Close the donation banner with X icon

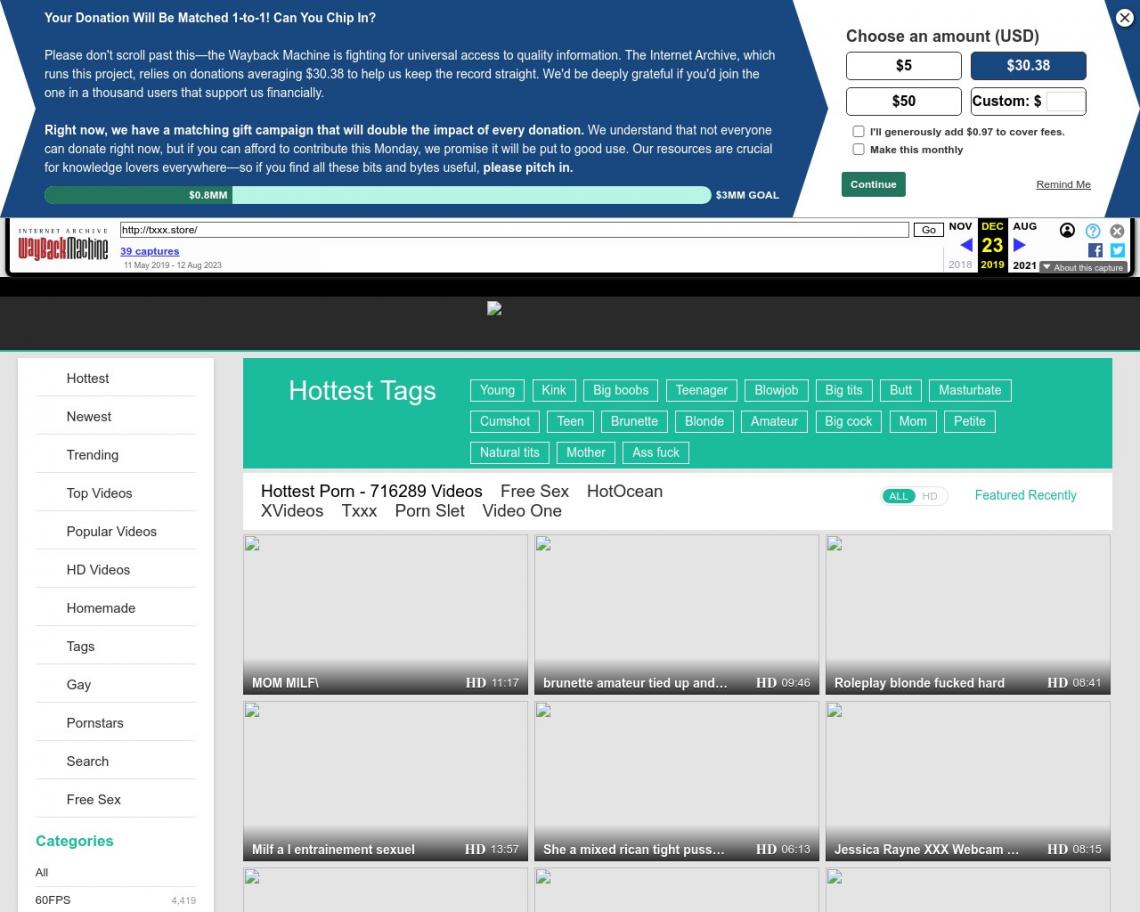1125,17
